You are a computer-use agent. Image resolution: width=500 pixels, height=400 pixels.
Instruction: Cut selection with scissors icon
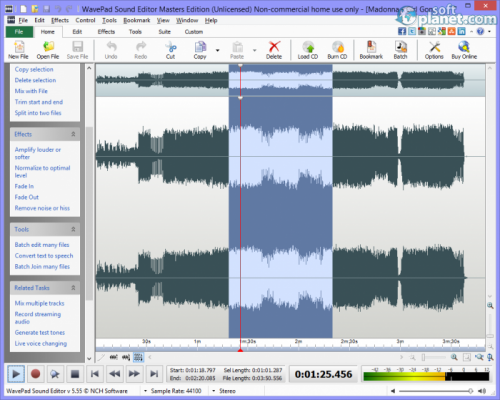coord(171,50)
